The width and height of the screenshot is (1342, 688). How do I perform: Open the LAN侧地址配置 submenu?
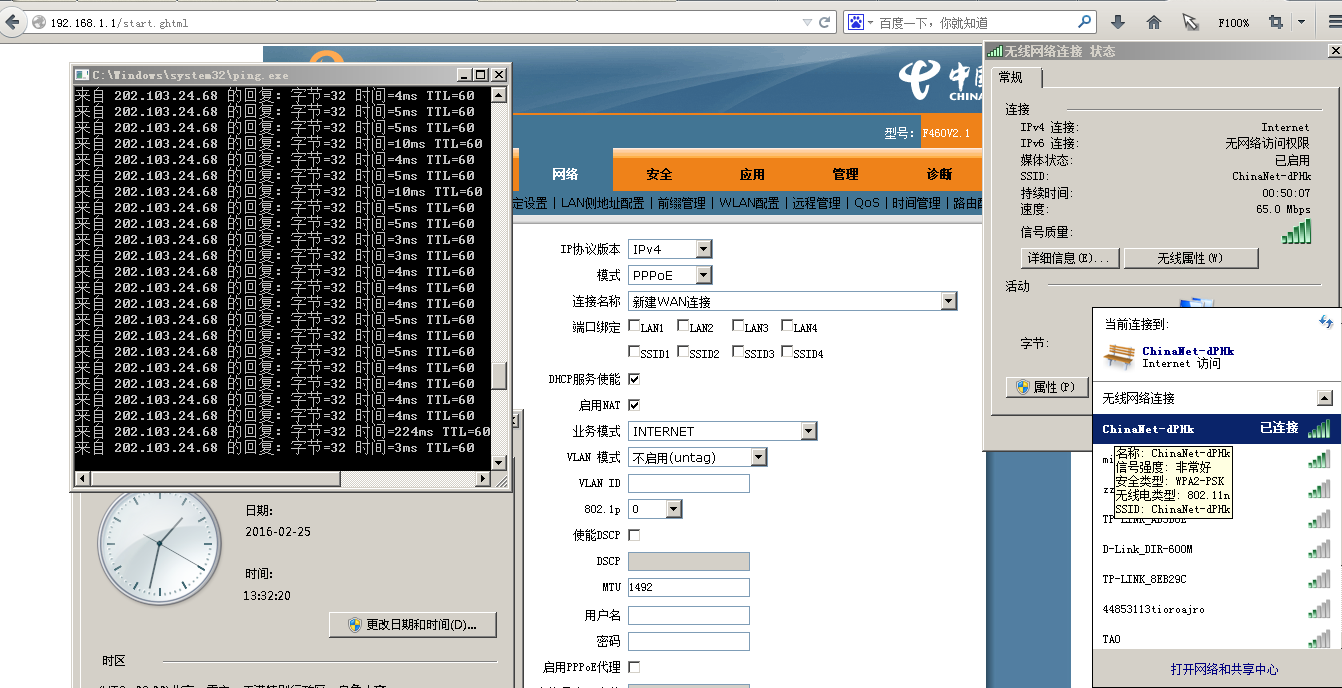[x=602, y=203]
